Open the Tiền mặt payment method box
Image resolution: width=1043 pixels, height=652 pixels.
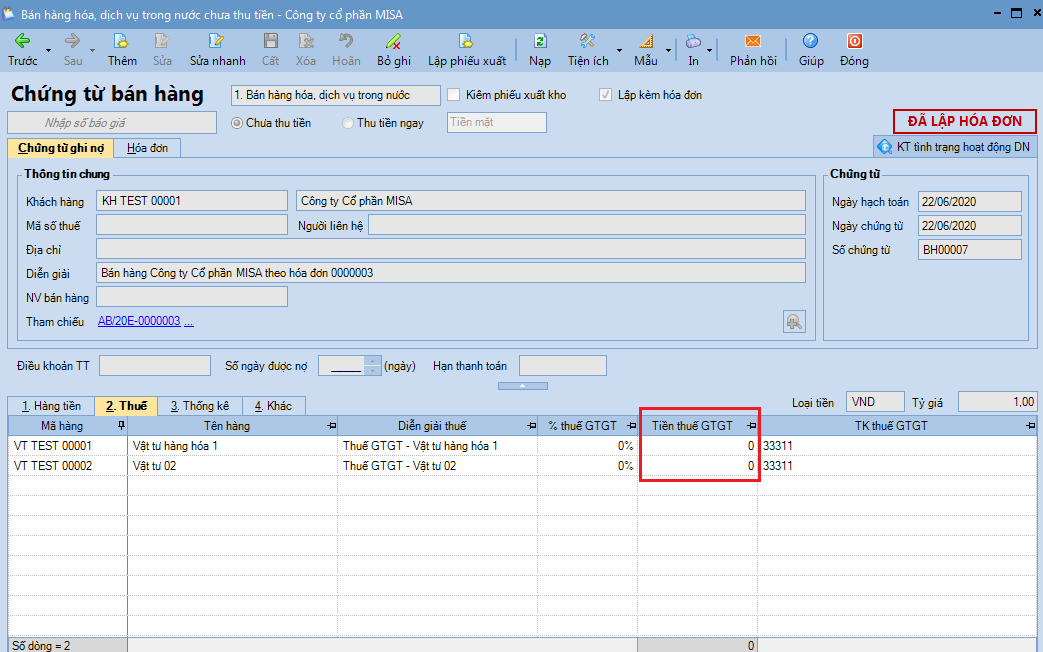[x=497, y=122]
